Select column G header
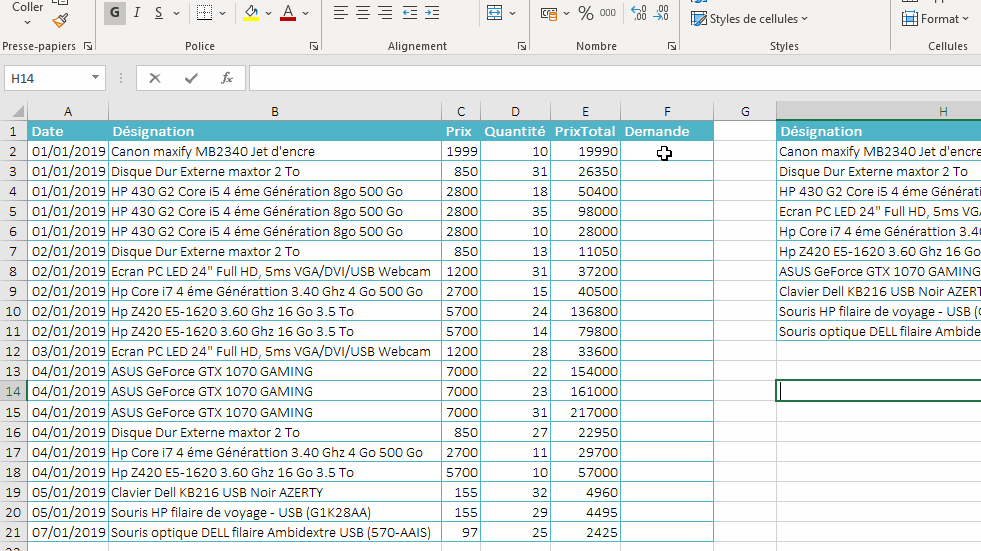981x551 pixels. tap(745, 111)
